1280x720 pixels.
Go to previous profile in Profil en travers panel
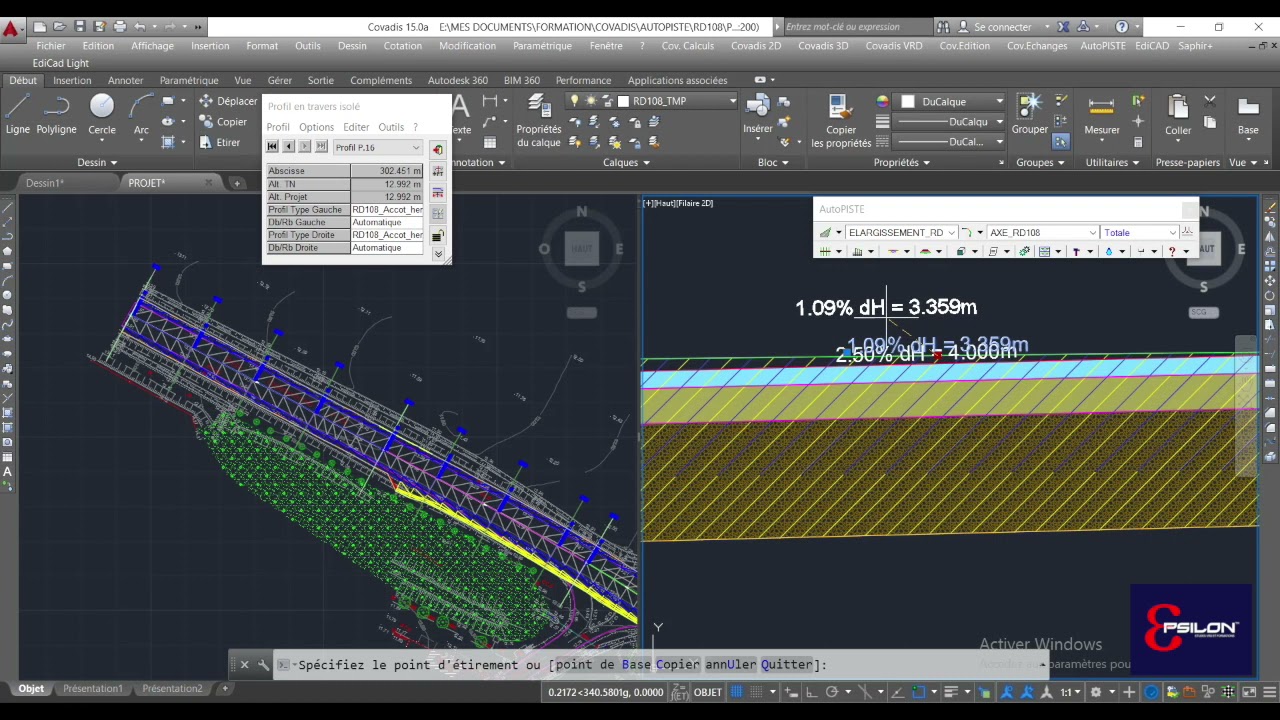pos(288,147)
